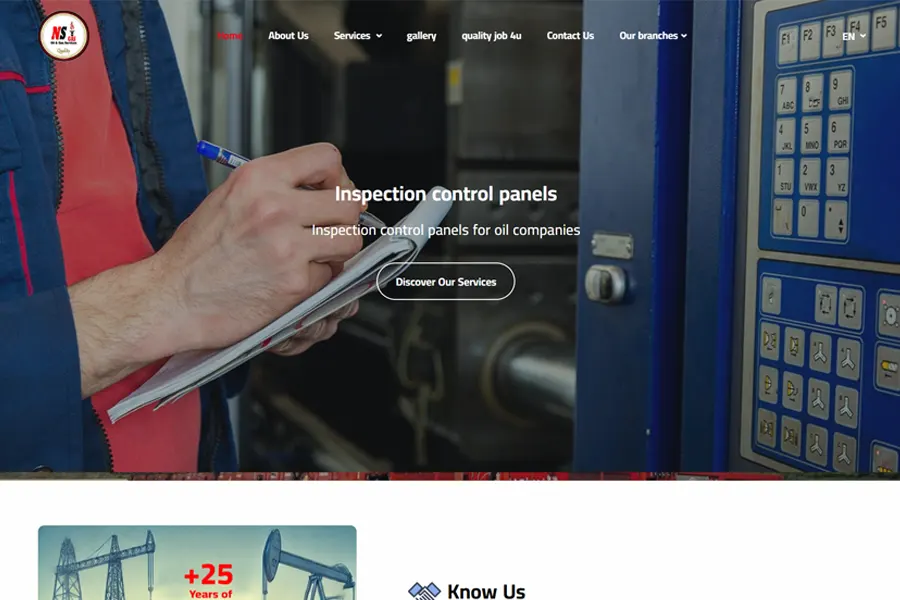Click the hero subtitle about oil companies
900x600 pixels.
tap(445, 230)
